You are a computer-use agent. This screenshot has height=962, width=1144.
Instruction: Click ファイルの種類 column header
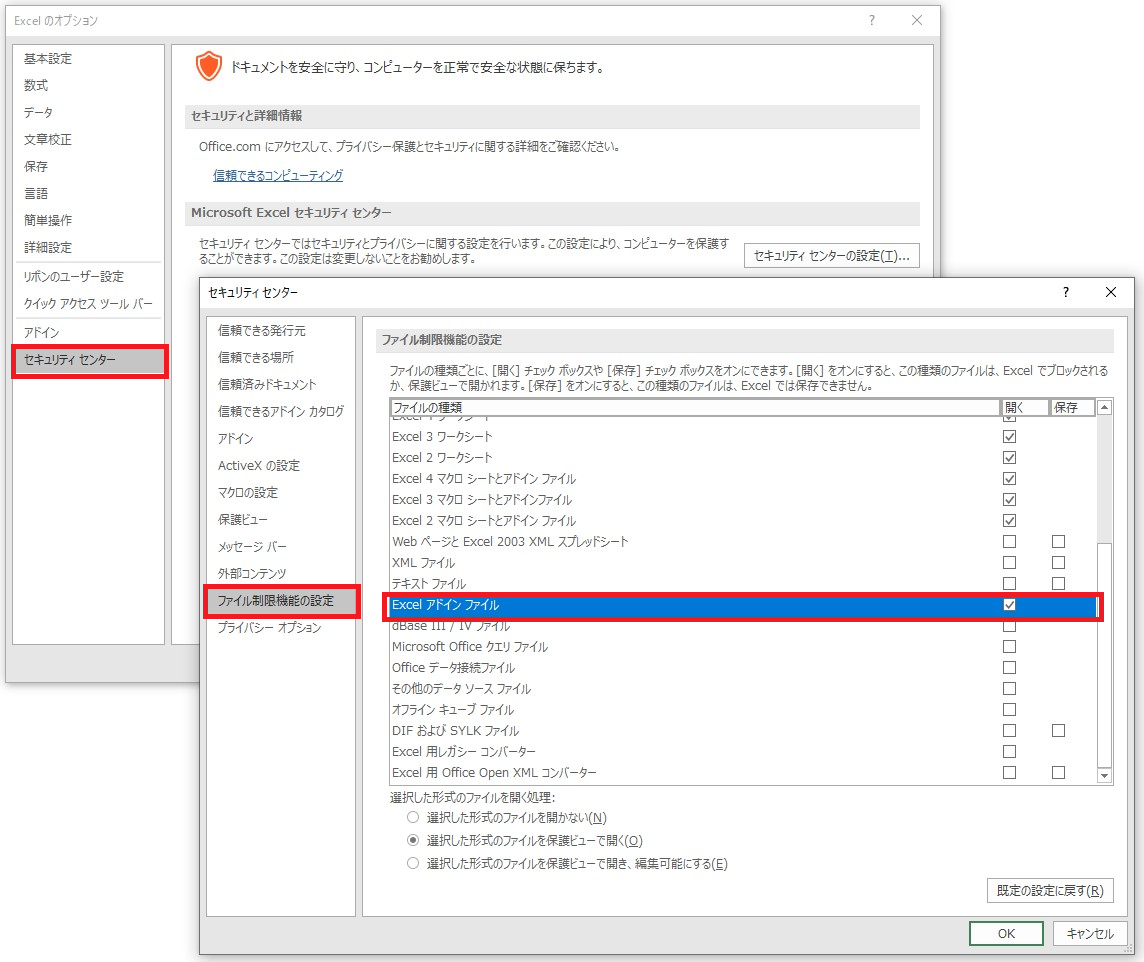point(695,408)
